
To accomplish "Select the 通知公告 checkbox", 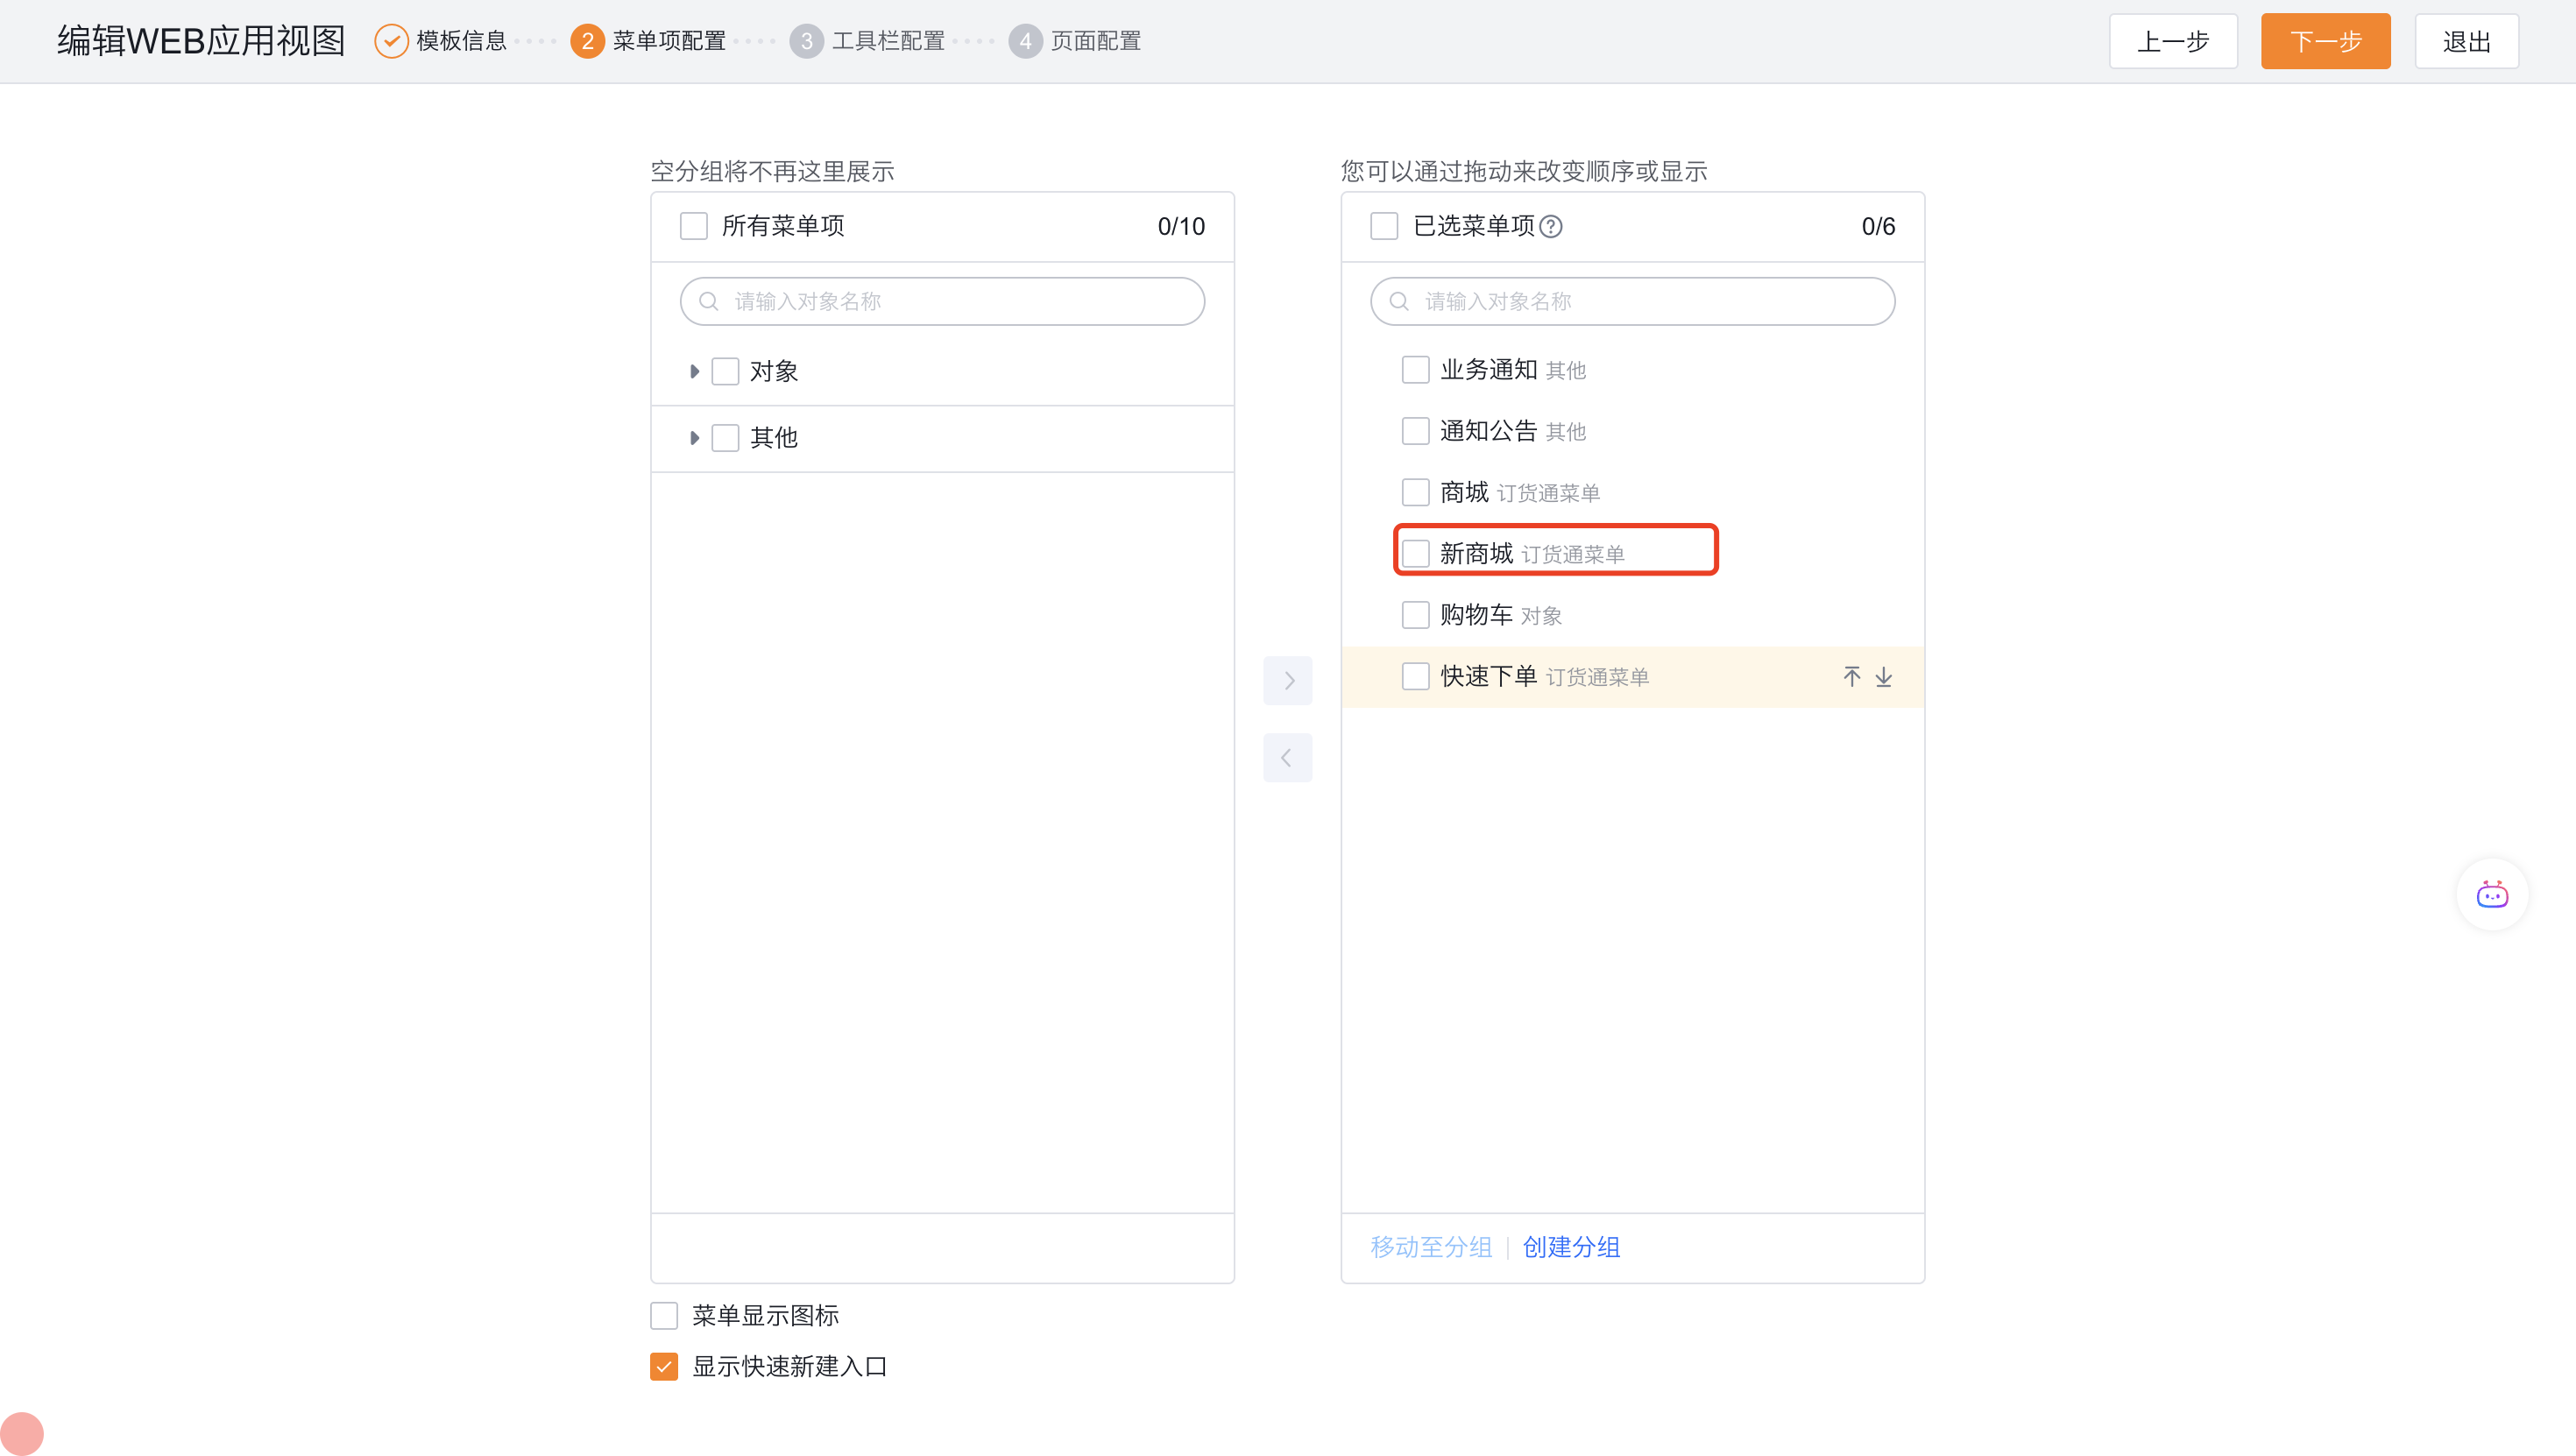I will [x=1415, y=431].
